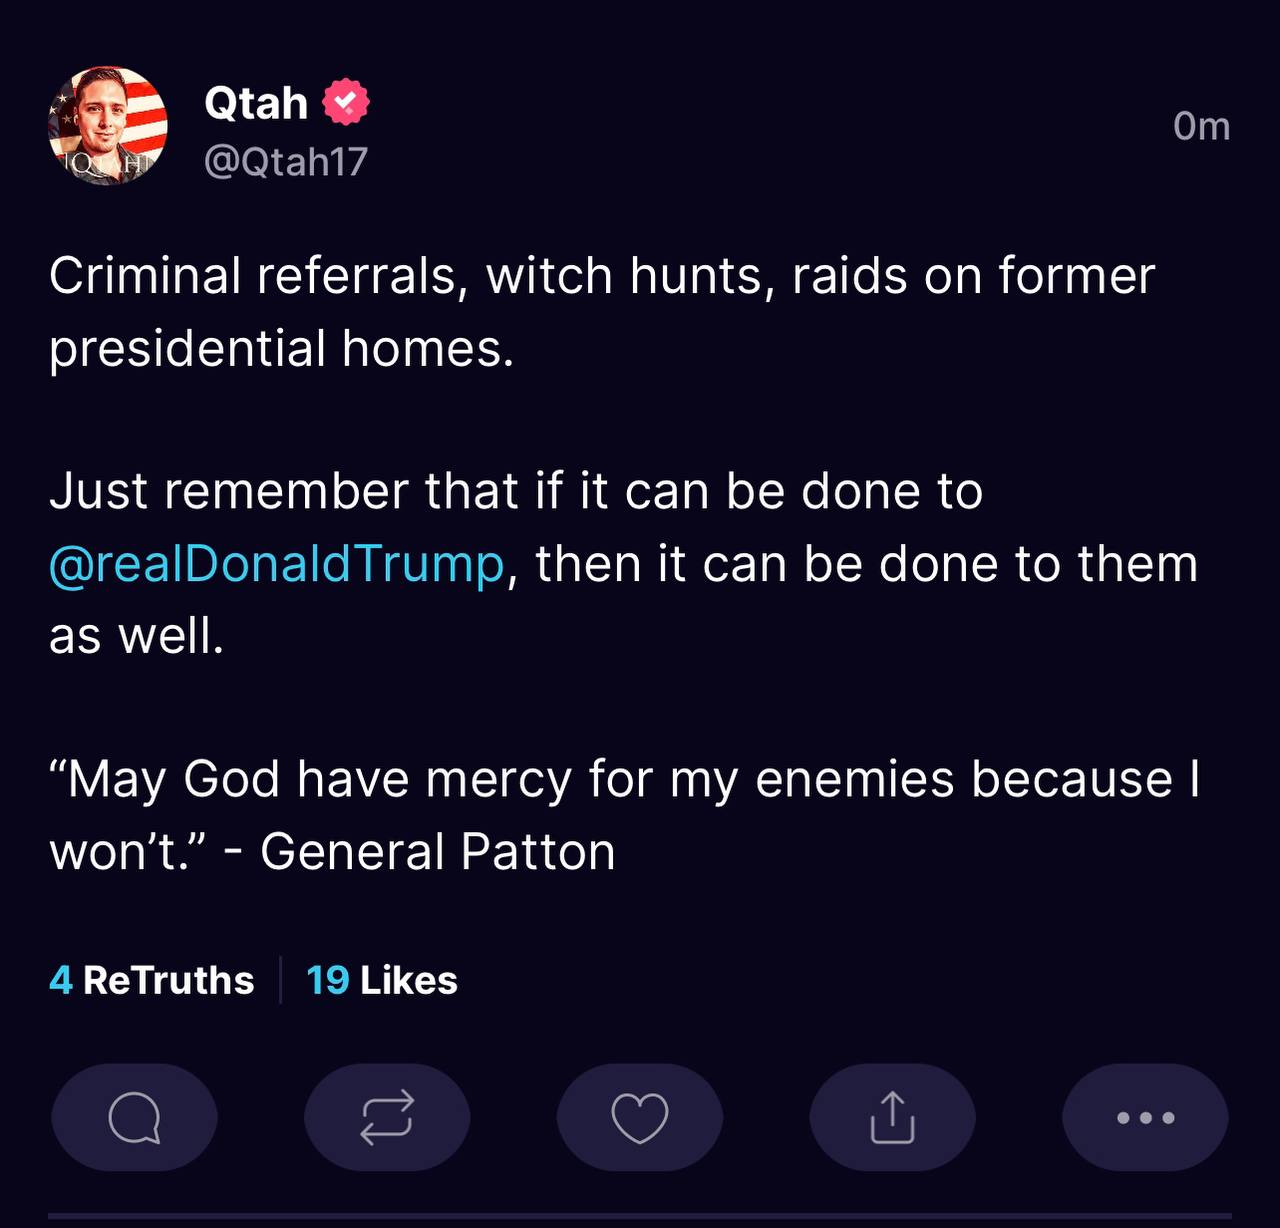The width and height of the screenshot is (1280, 1228).
Task: Open Qtah's profile picture avatar
Action: (x=108, y=126)
